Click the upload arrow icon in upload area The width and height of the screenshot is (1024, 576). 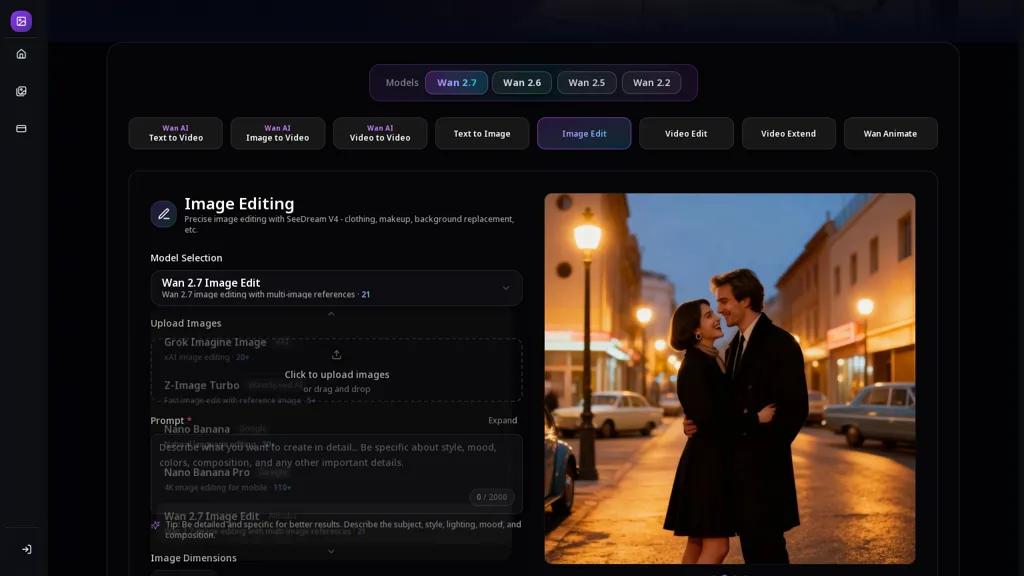point(336,355)
